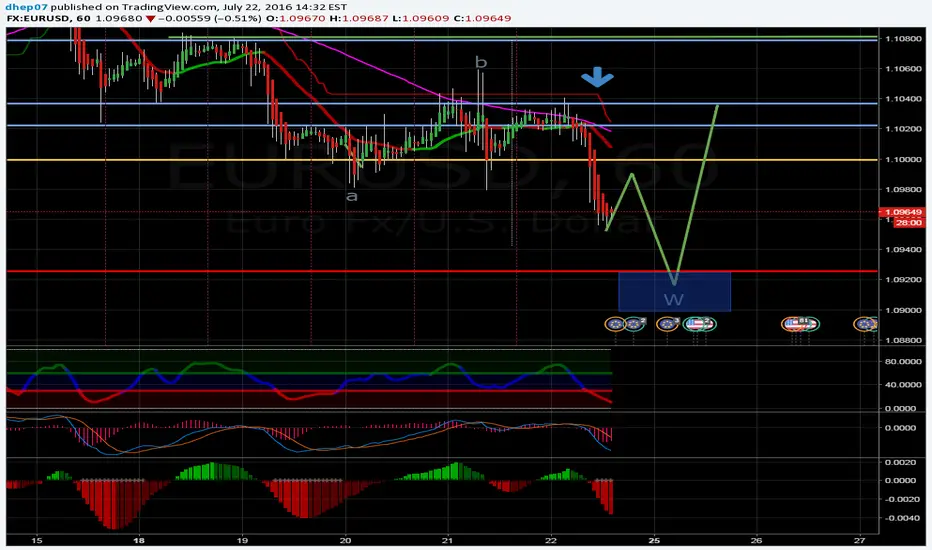932x550 pixels.
Task: Click the 80.0000 oscillator scale label
Action: [x=903, y=362]
